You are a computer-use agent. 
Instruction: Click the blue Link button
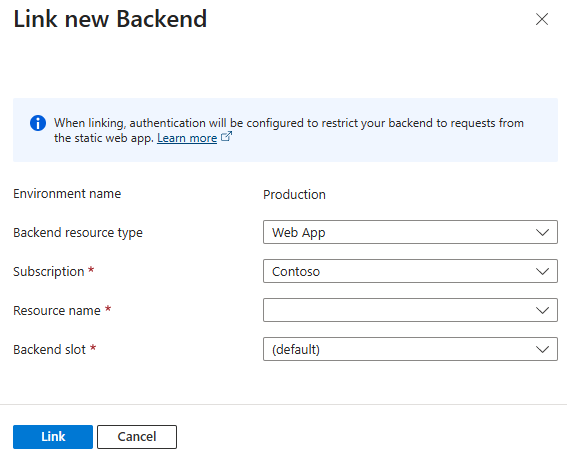click(53, 437)
